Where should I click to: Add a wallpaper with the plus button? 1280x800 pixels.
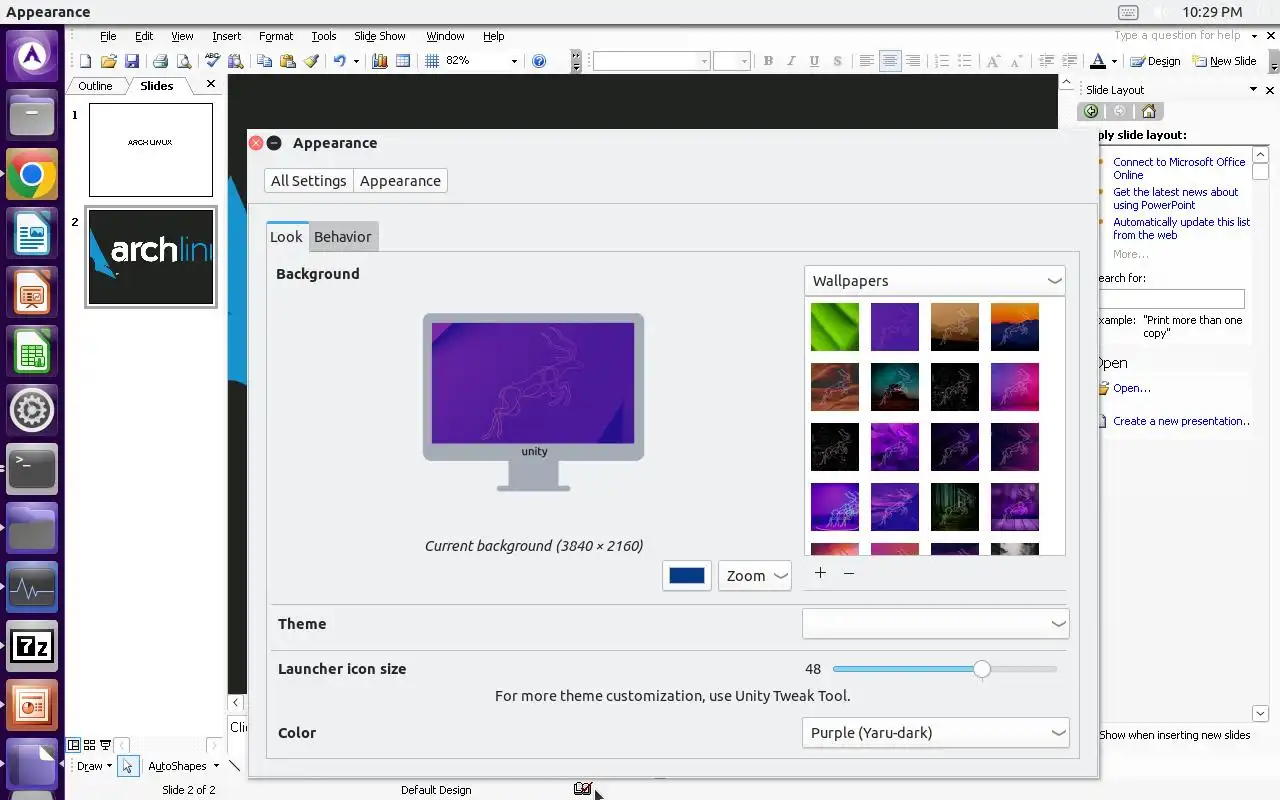tap(820, 573)
